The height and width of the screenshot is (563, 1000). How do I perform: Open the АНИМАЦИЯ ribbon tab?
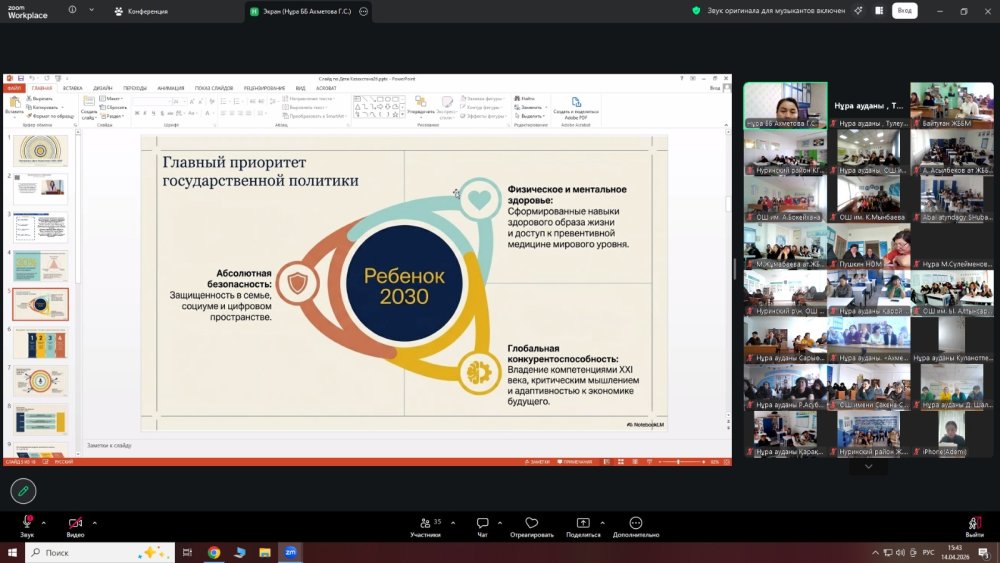click(x=170, y=88)
